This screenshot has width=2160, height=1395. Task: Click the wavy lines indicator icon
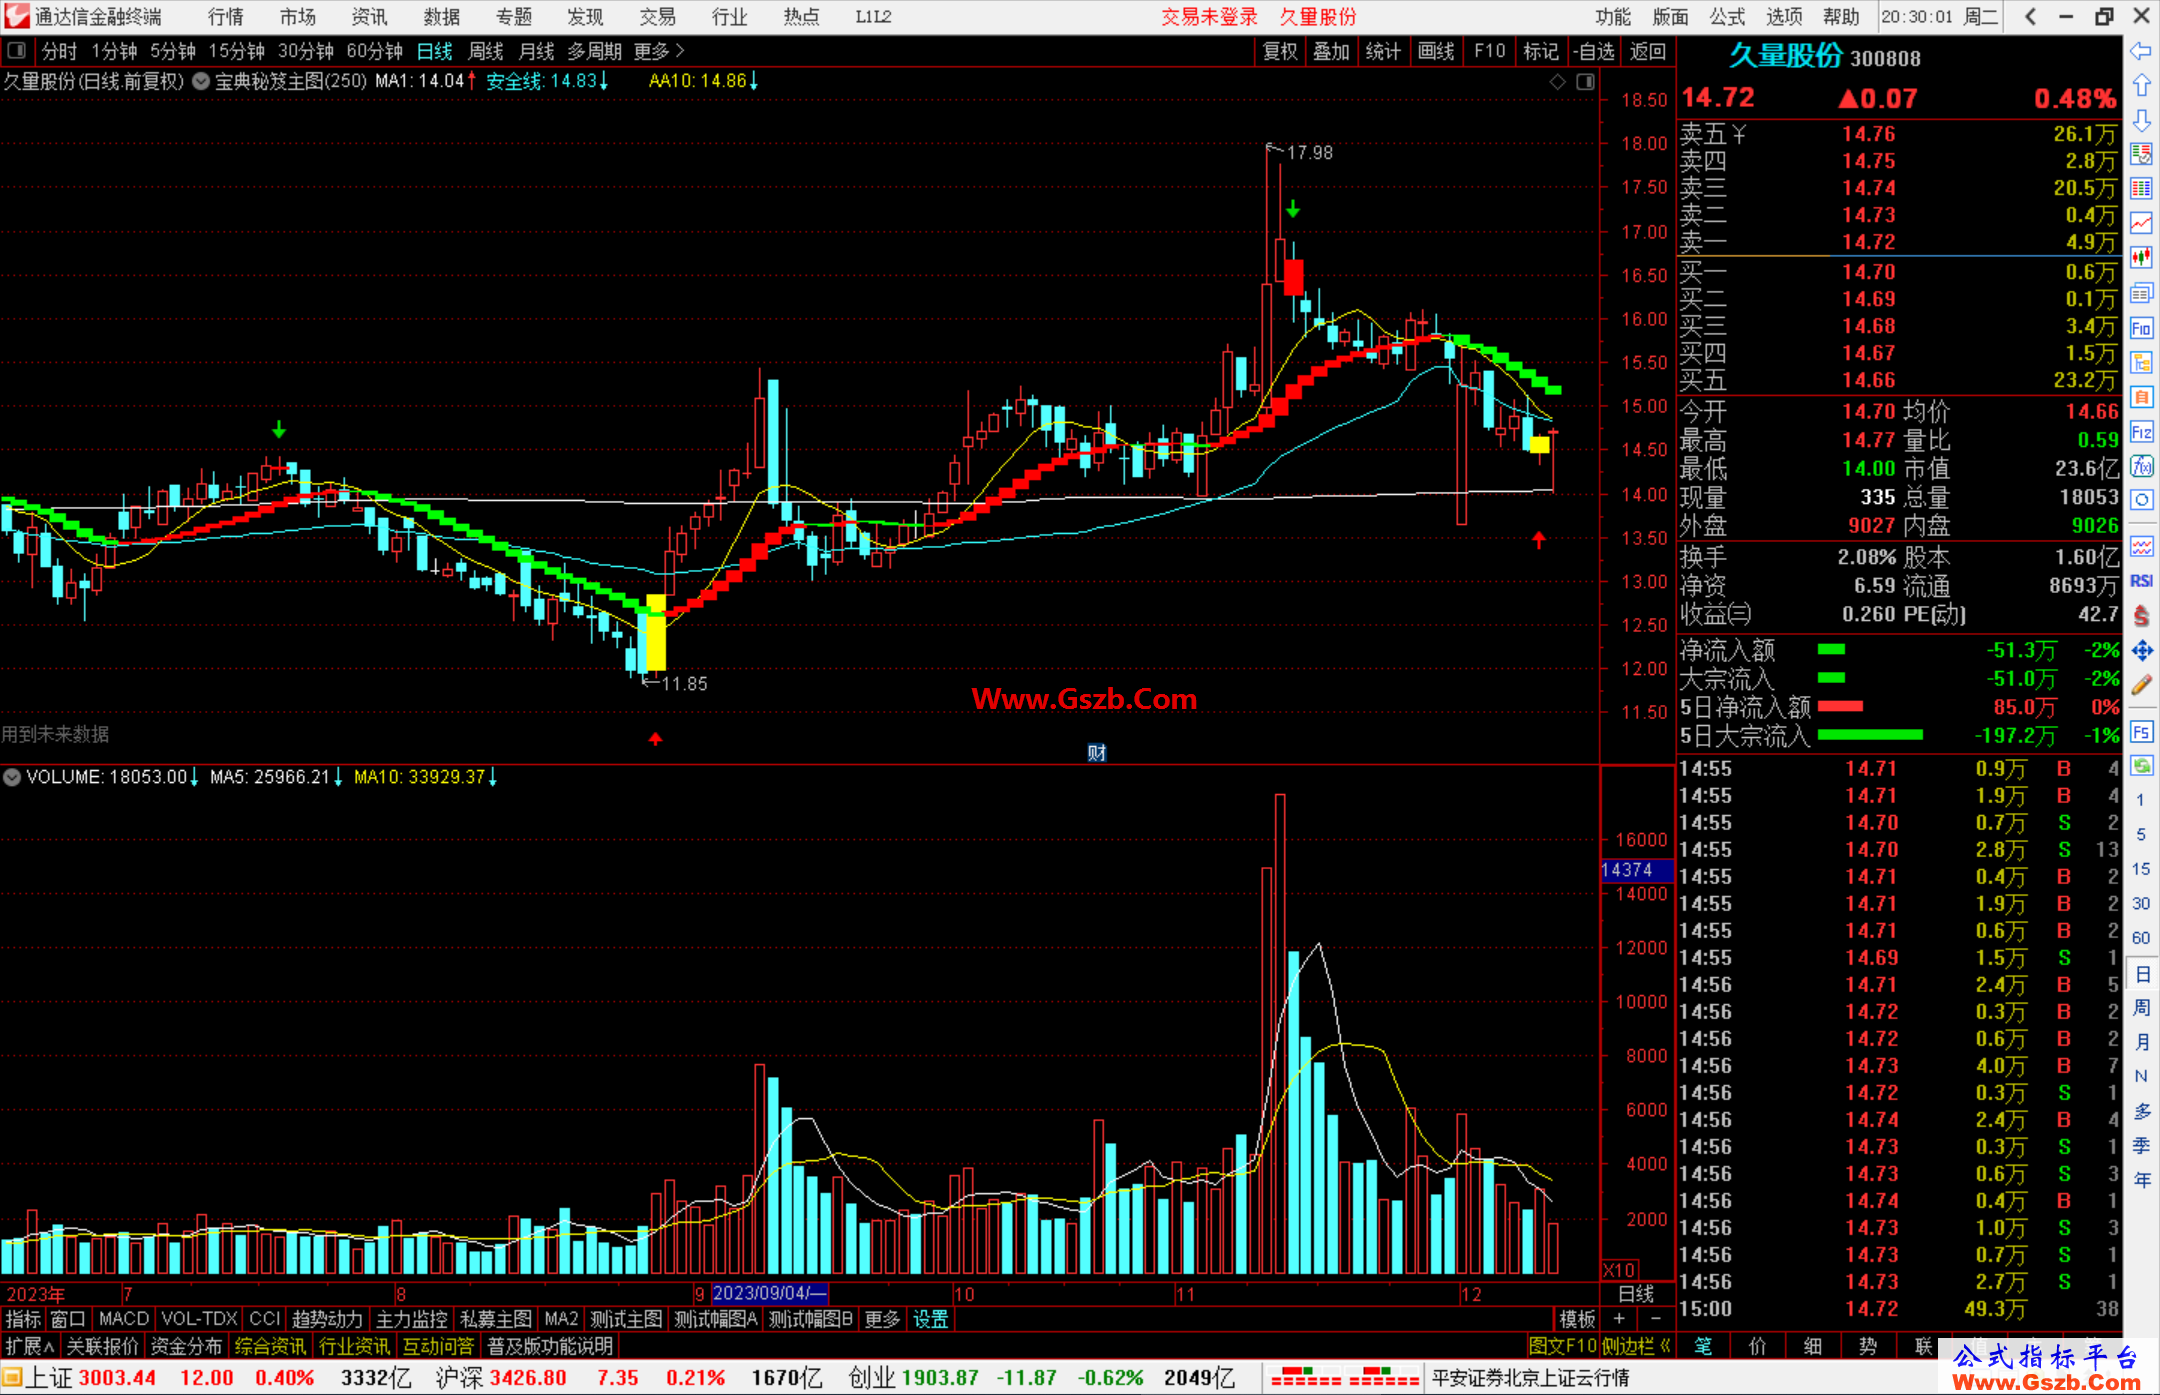pyautogui.click(x=2141, y=546)
